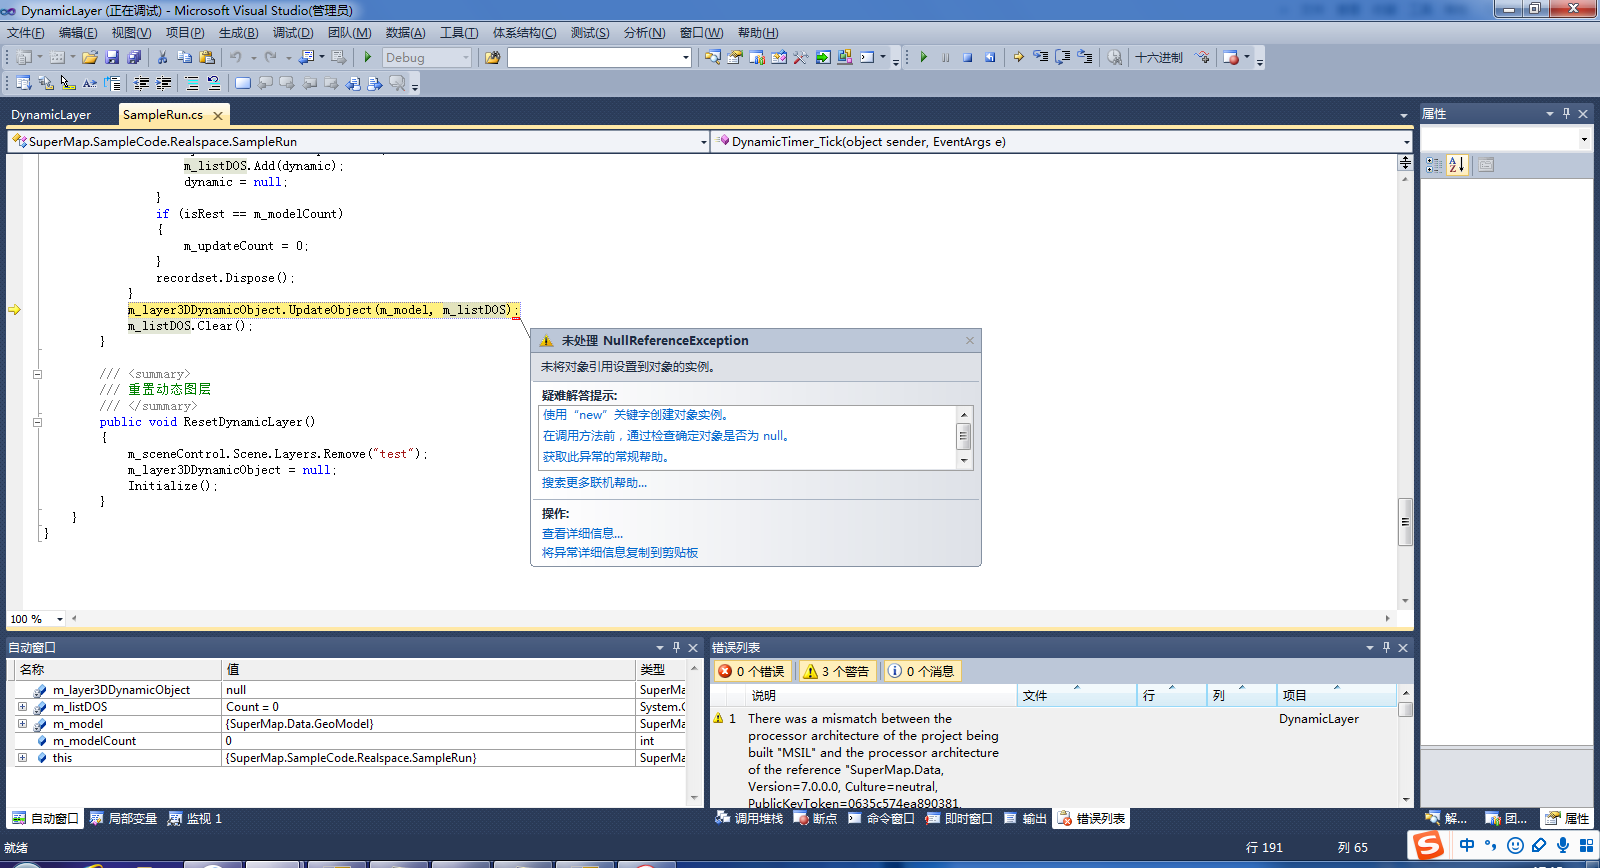Open the 调试(D) menu
The height and width of the screenshot is (868, 1600).
293,33
